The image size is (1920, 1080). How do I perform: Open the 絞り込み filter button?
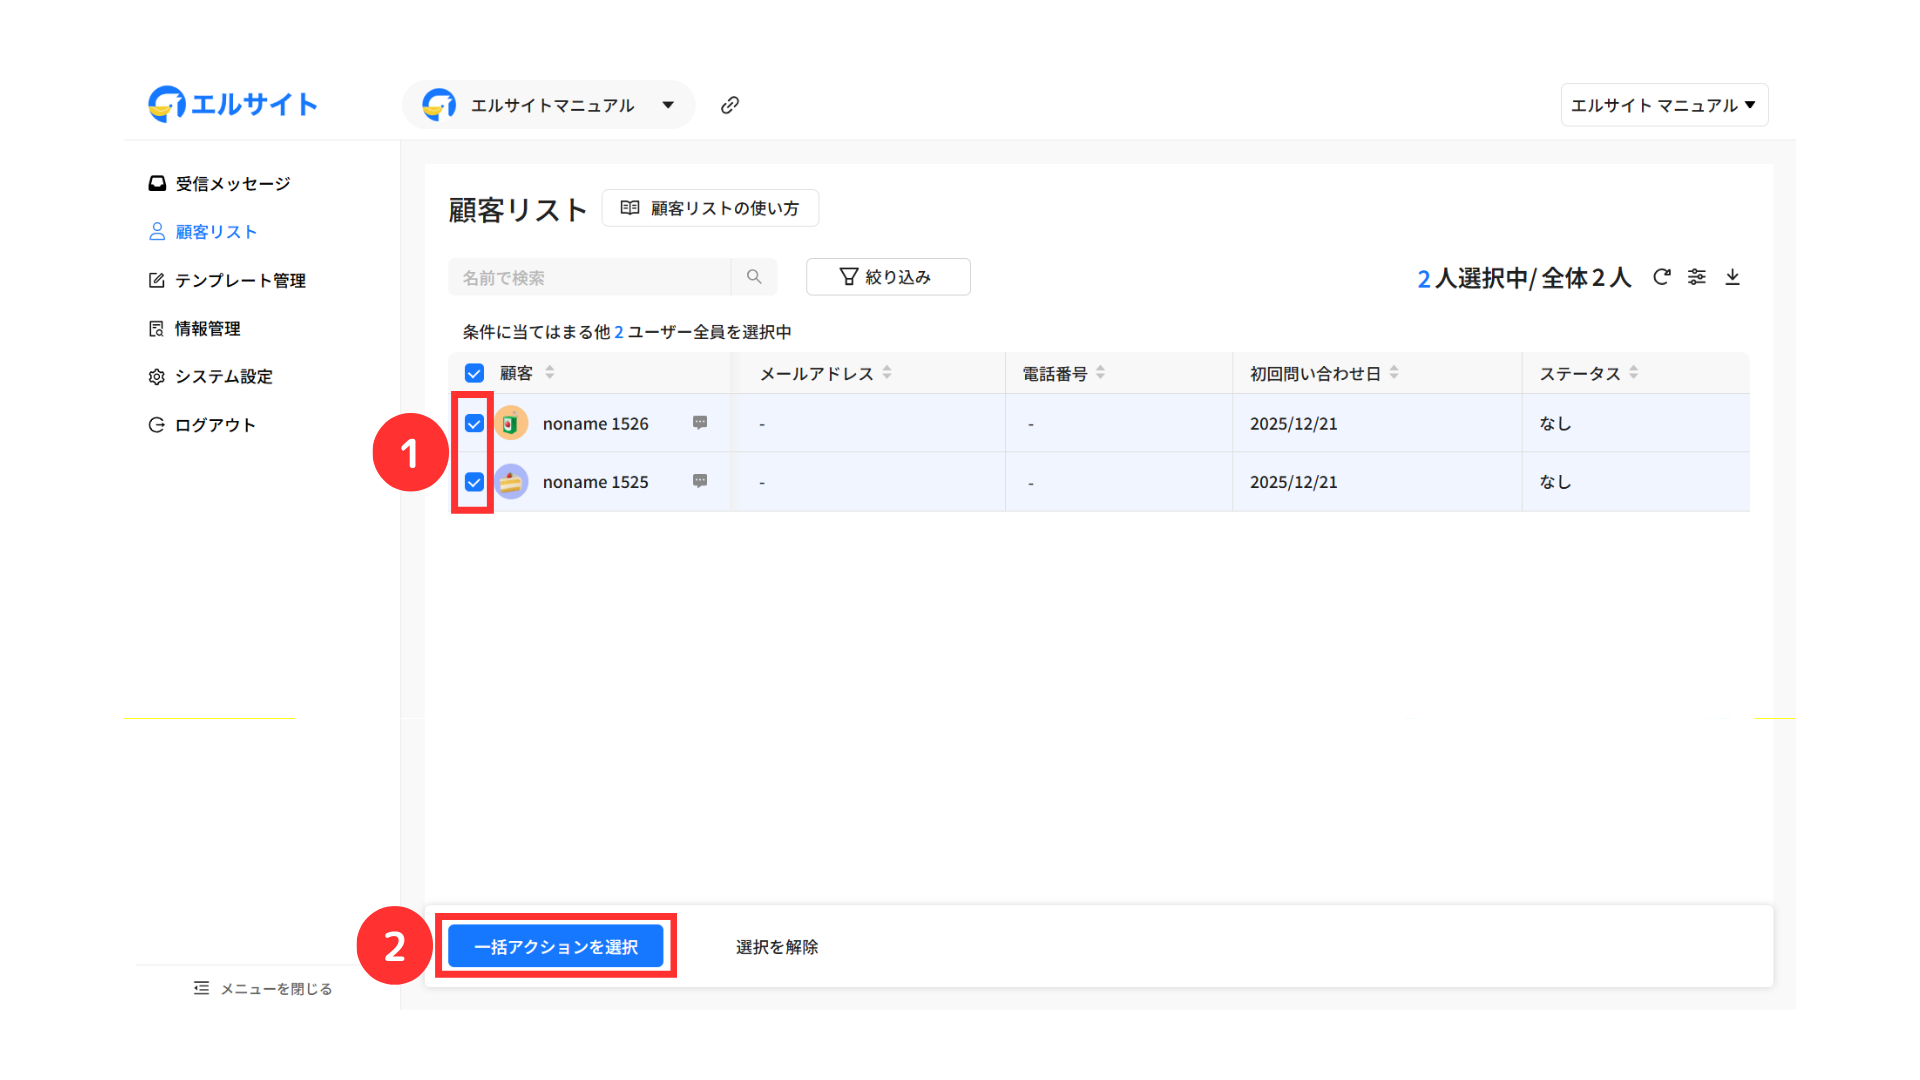click(x=887, y=277)
